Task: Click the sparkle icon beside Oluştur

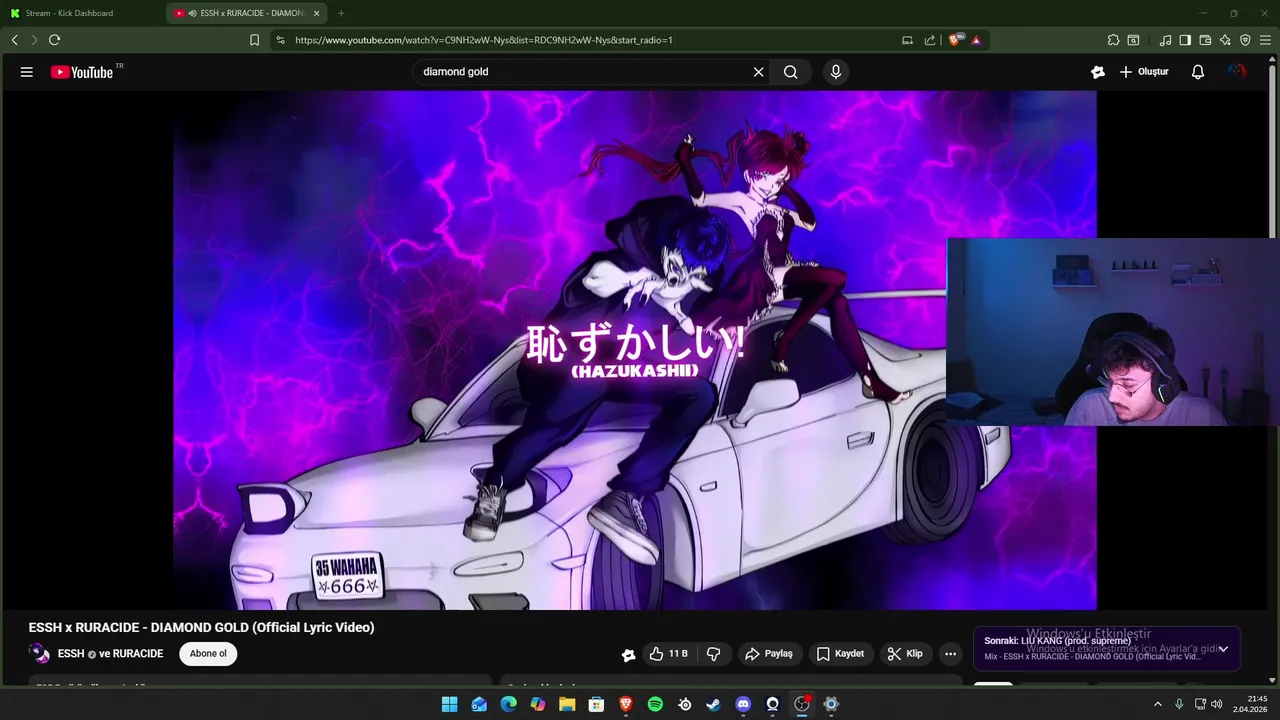Action: 1097,72
